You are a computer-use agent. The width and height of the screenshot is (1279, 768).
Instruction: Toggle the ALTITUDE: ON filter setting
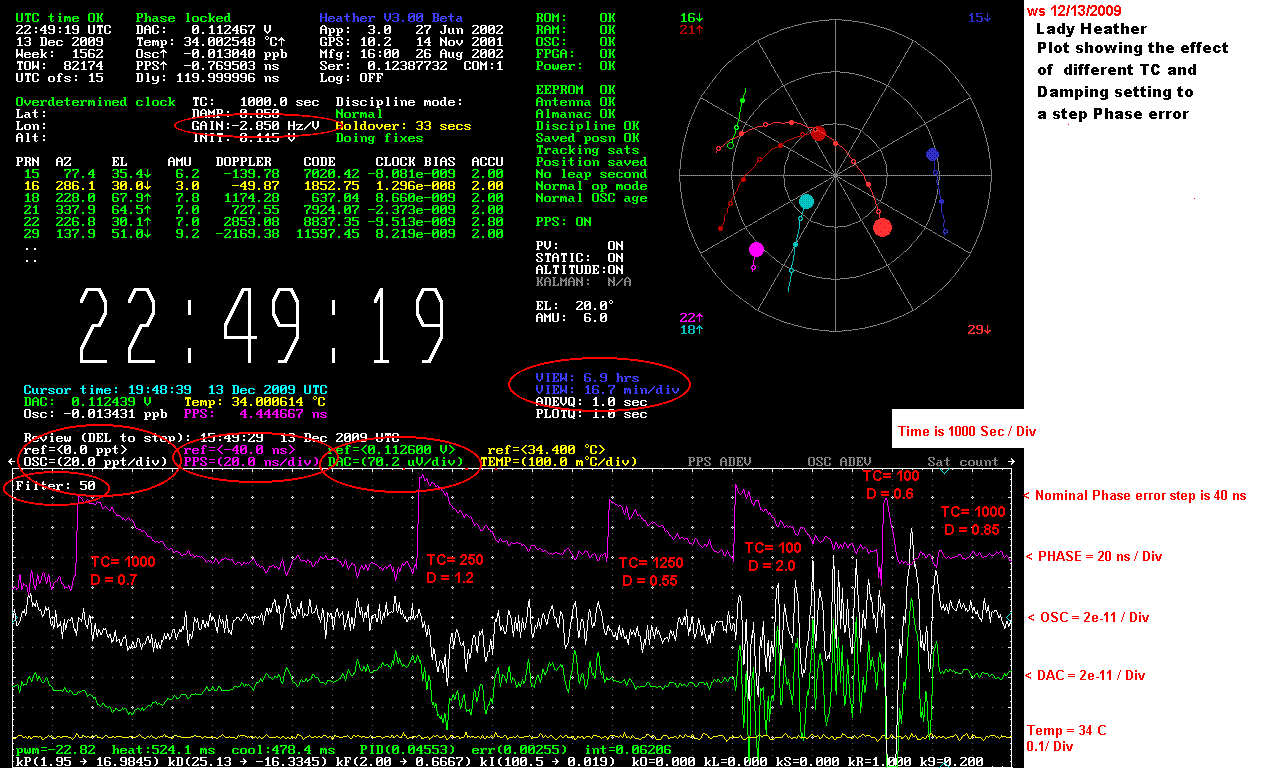point(579,270)
